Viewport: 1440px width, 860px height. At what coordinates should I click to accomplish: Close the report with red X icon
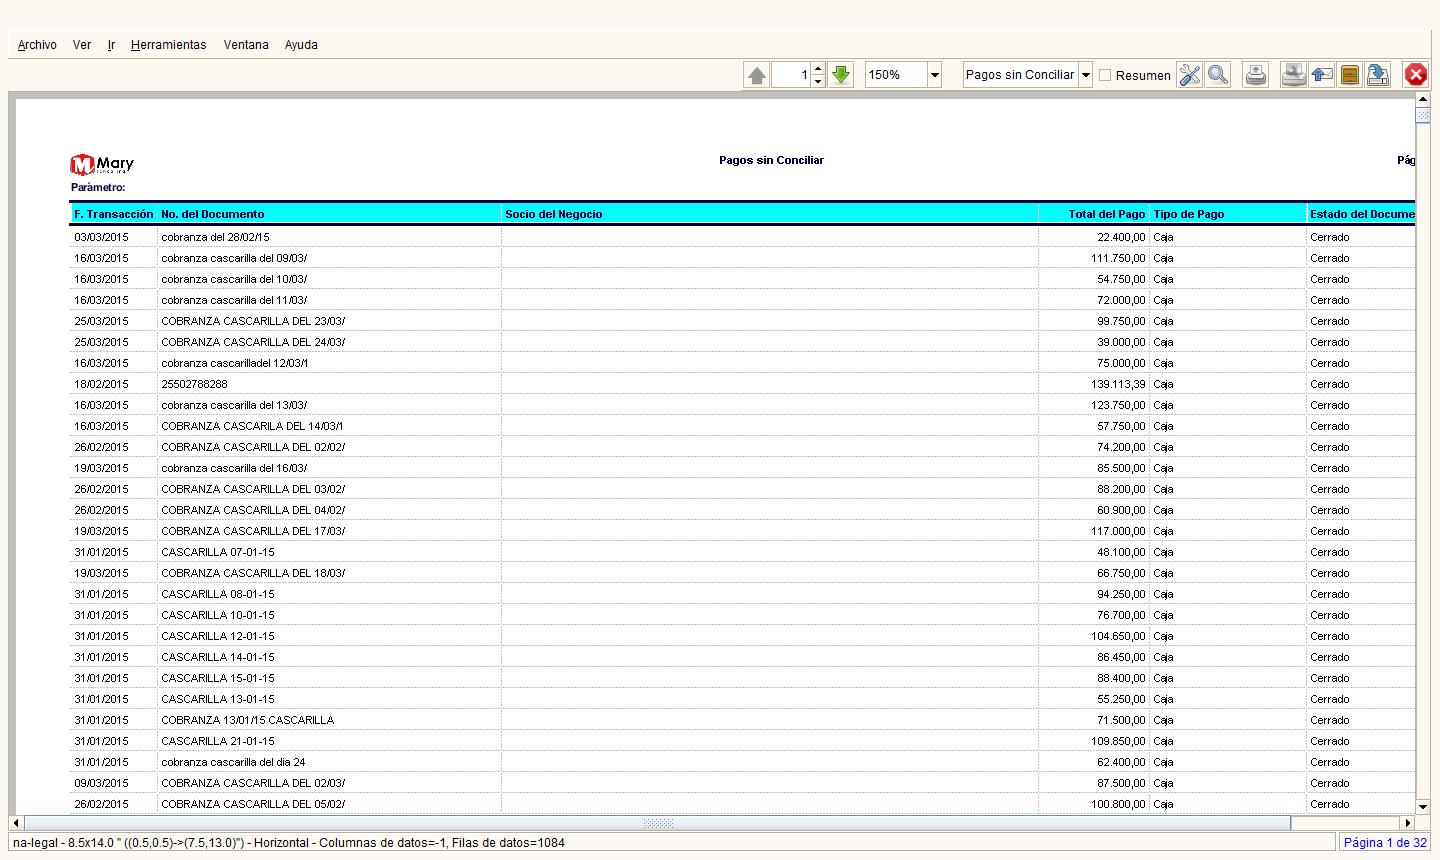(x=1415, y=75)
